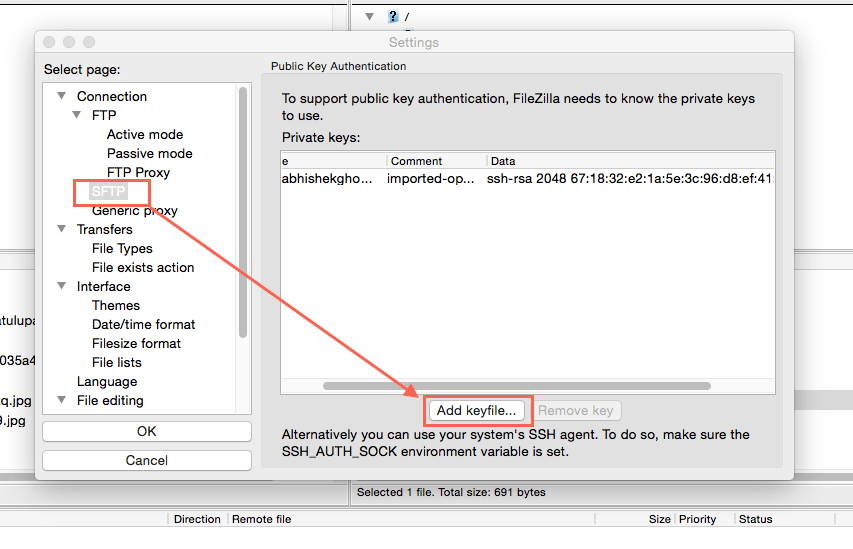
Task: Collapse the root directory node in main window
Action: (370, 16)
